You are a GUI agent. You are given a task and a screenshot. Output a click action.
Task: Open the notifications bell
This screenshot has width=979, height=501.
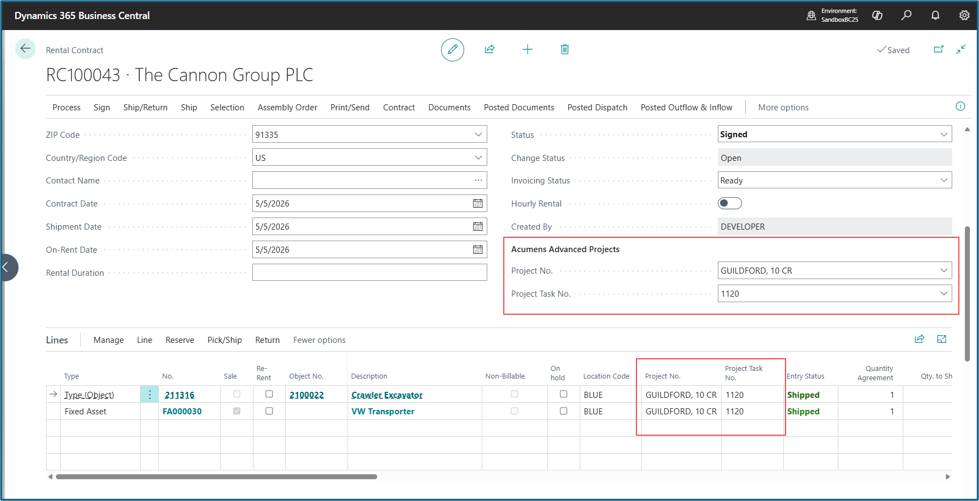pyautogui.click(x=935, y=16)
